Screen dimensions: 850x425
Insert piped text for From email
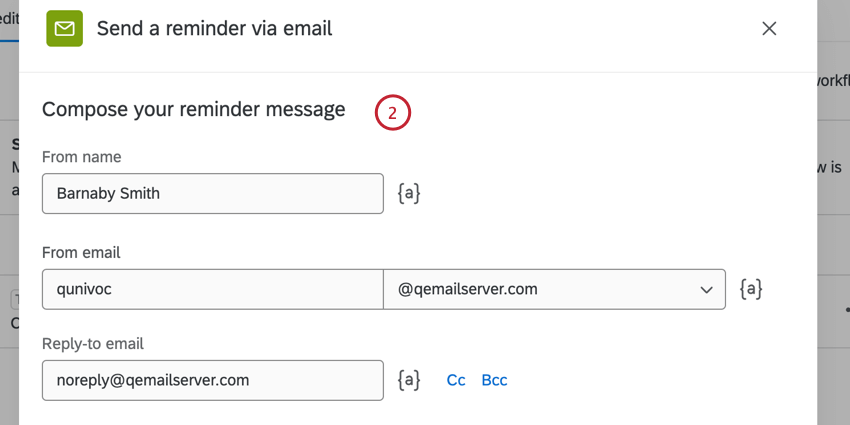coord(751,289)
